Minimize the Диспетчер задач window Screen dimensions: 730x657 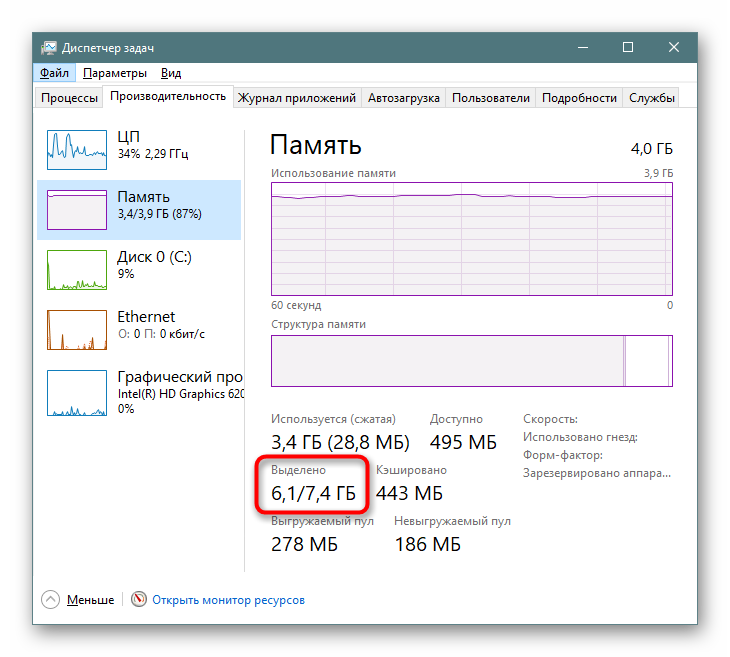pyautogui.click(x=583, y=47)
